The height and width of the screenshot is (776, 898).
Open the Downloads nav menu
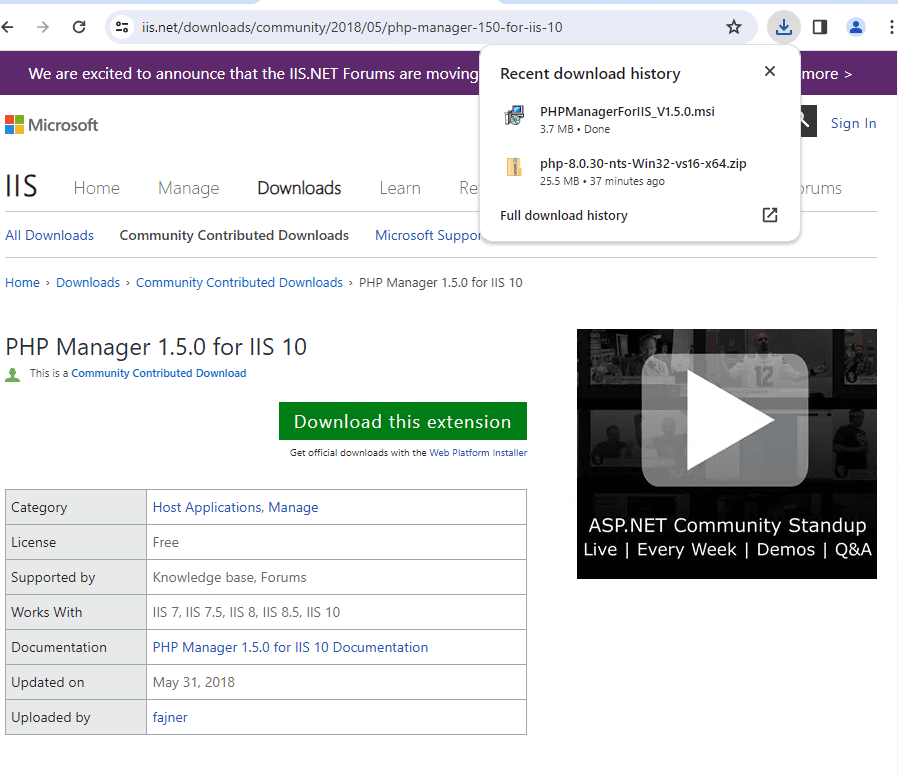click(x=299, y=188)
